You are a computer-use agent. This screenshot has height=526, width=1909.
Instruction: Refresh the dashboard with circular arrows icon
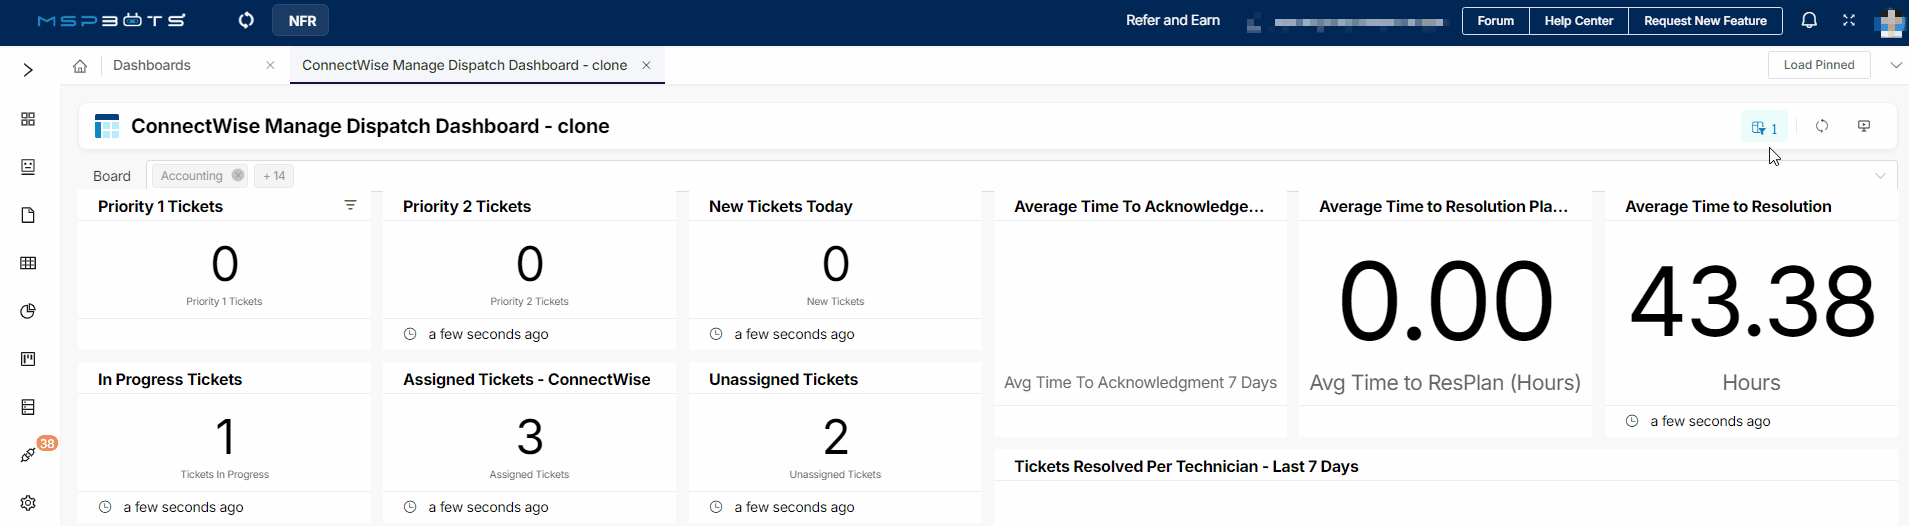coord(1822,126)
